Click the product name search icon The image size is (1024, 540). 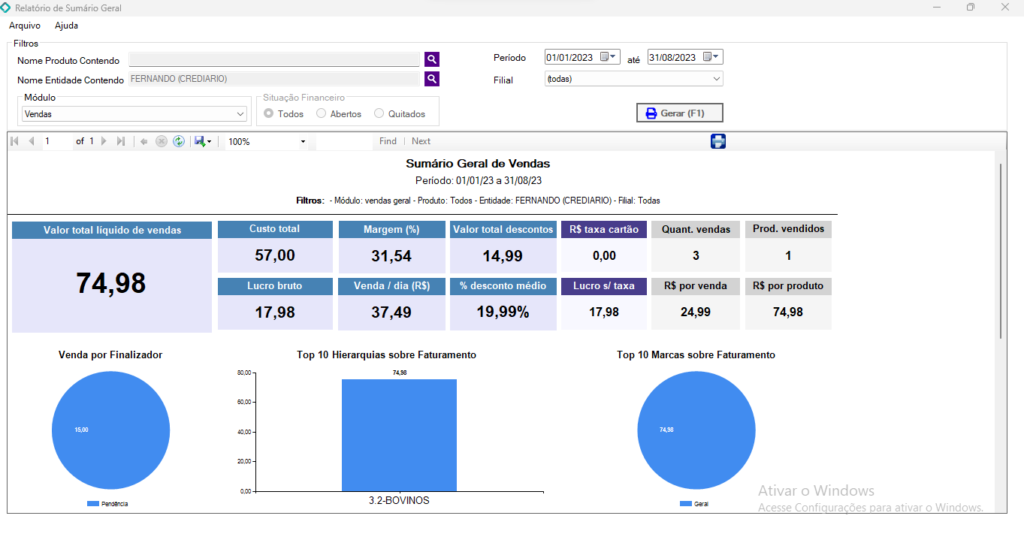tap(432, 59)
